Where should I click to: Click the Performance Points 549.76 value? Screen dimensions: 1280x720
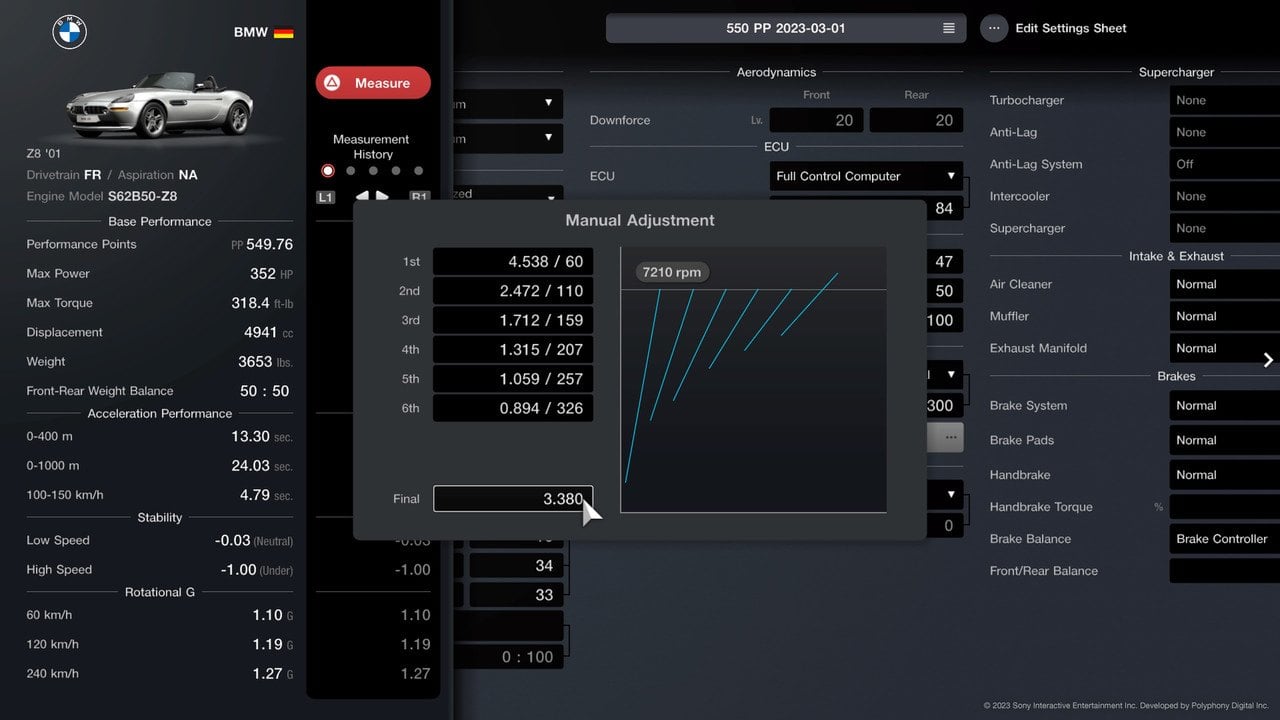pyautogui.click(x=262, y=244)
